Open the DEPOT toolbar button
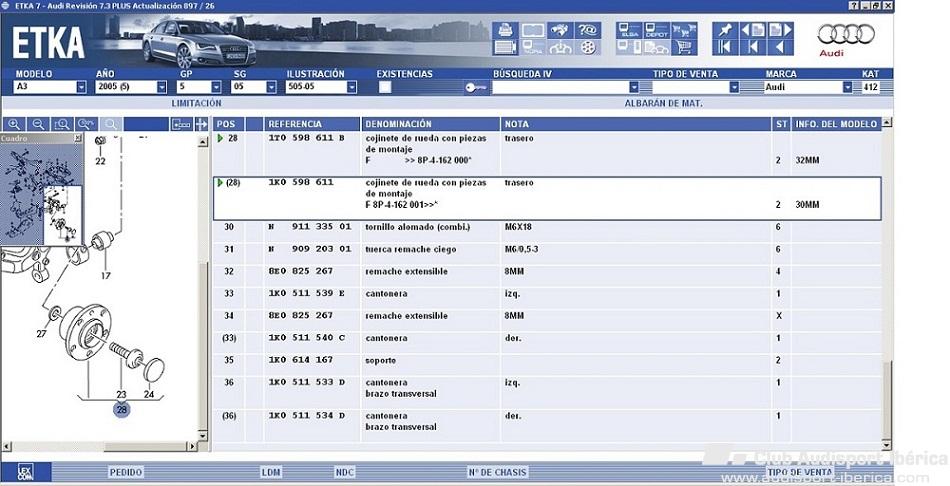 [657, 30]
